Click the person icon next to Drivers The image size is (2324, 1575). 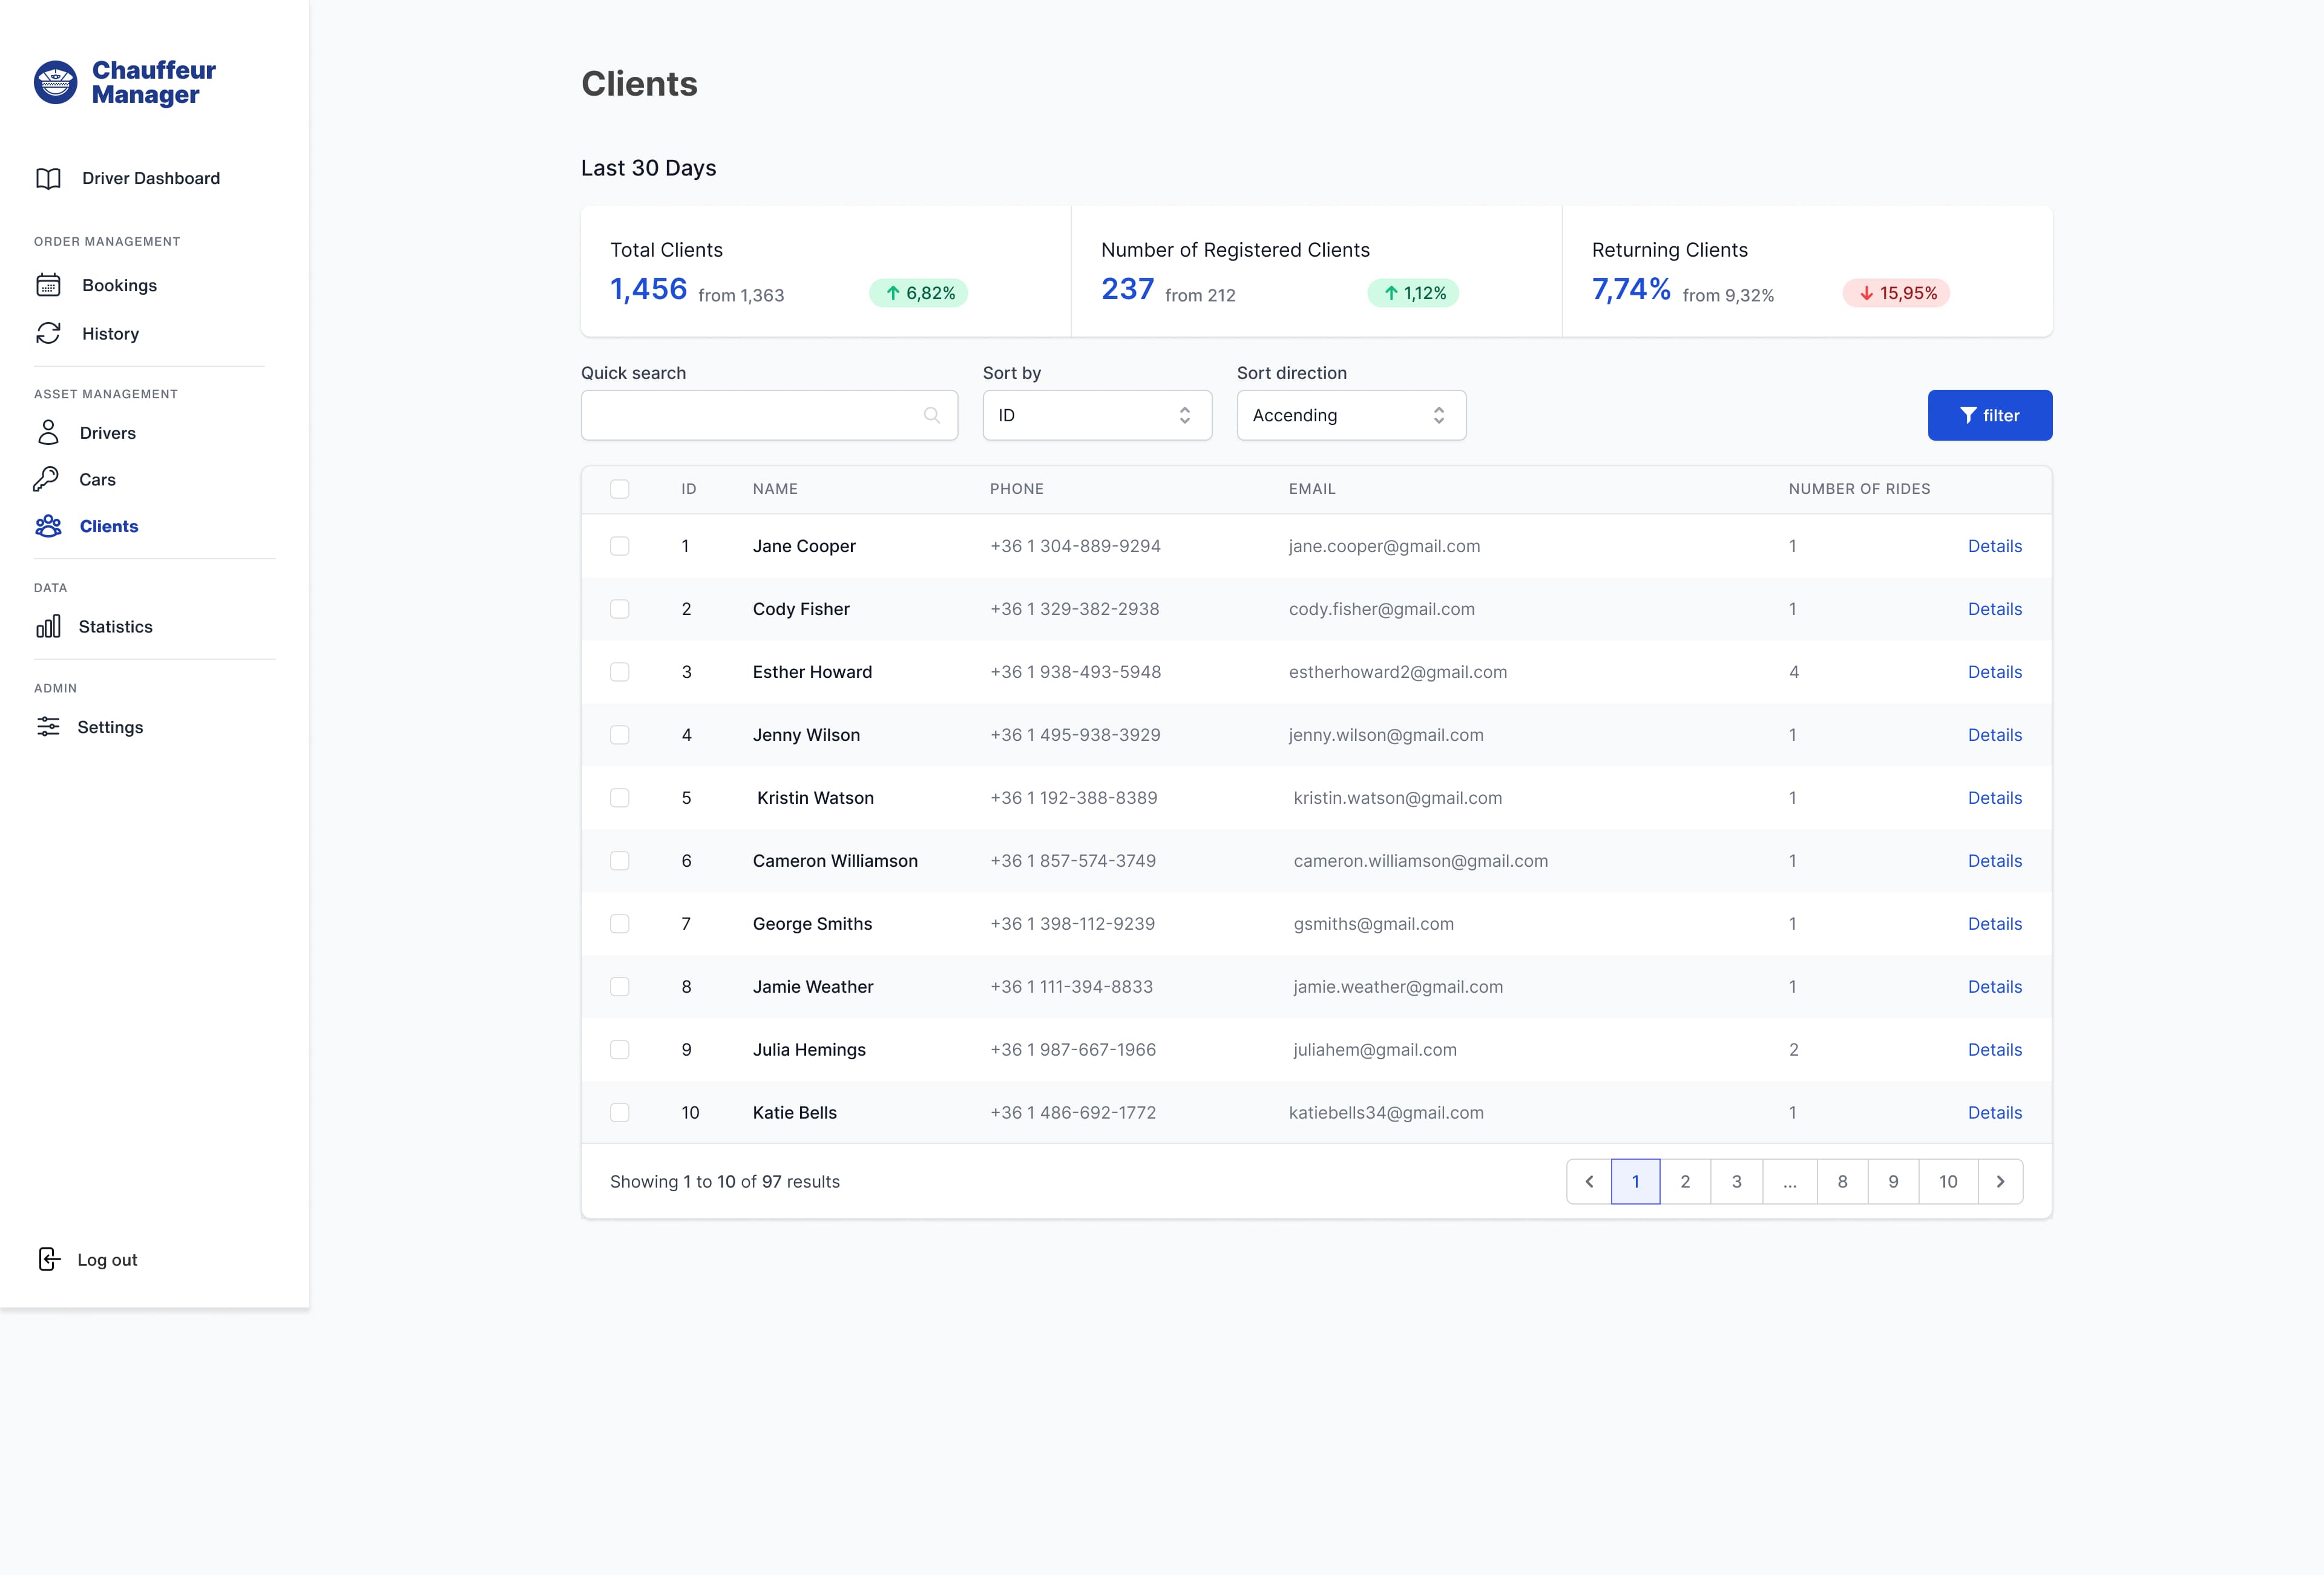48,432
